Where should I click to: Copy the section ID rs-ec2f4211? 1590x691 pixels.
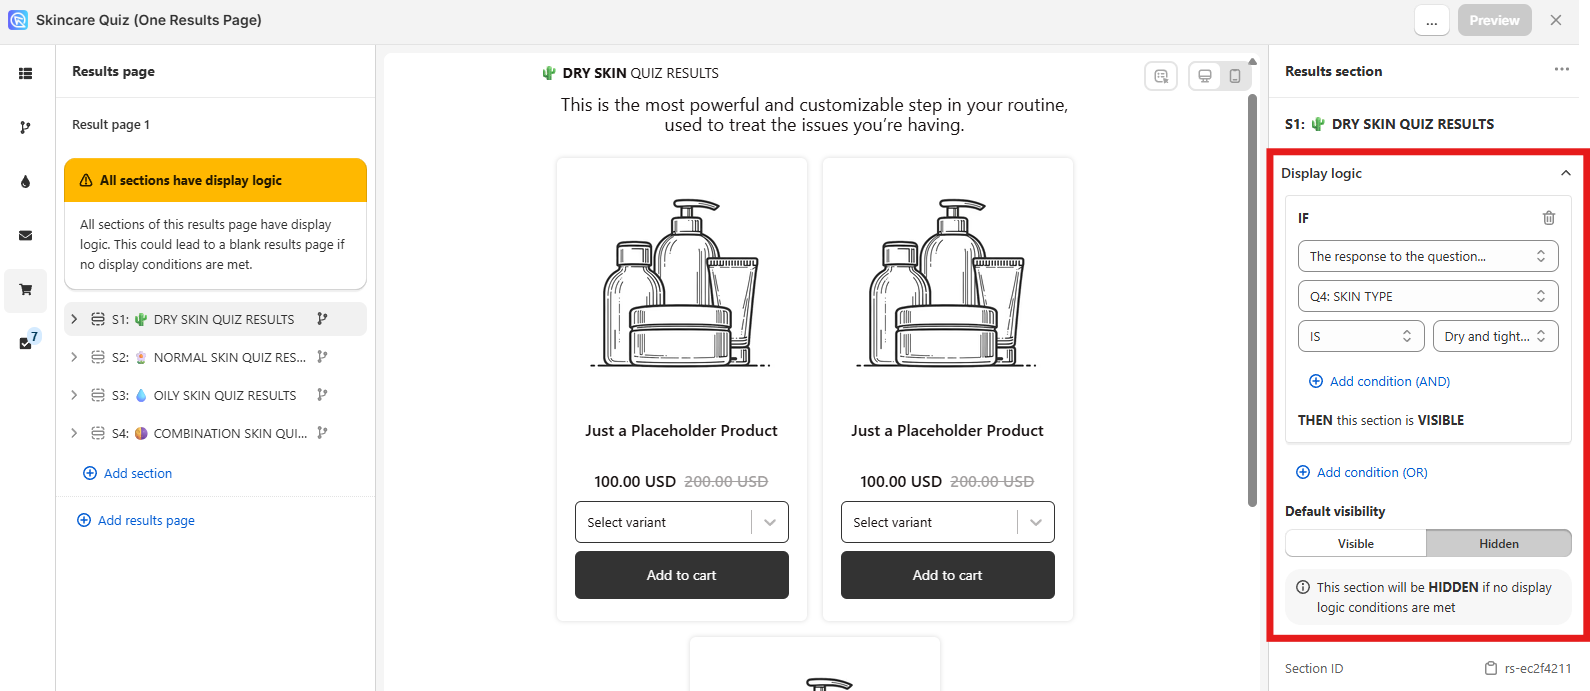click(x=1491, y=668)
